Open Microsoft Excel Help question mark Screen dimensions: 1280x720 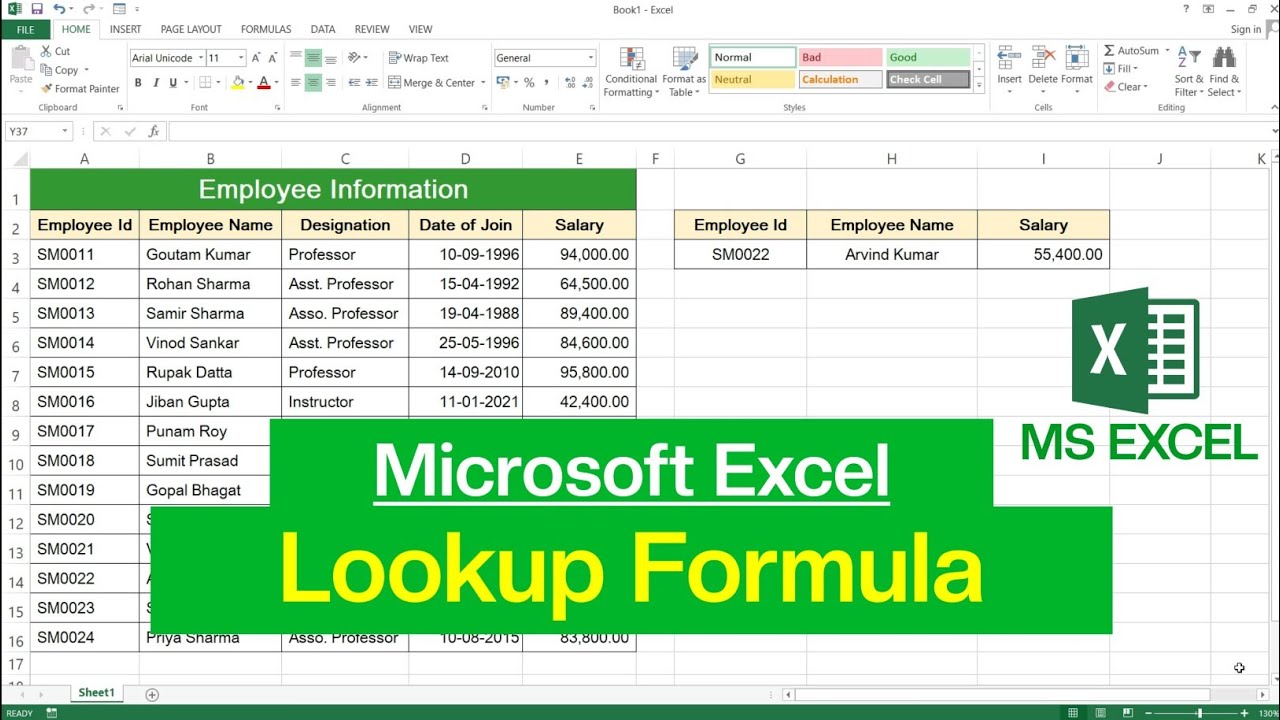pyautogui.click(x=1184, y=9)
